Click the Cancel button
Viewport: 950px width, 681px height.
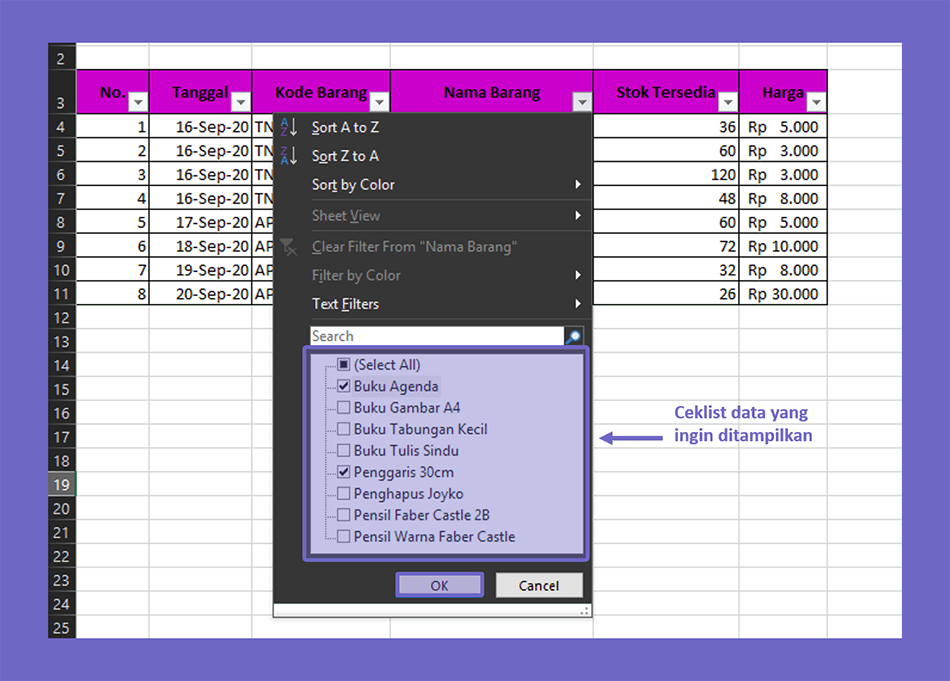coord(539,585)
